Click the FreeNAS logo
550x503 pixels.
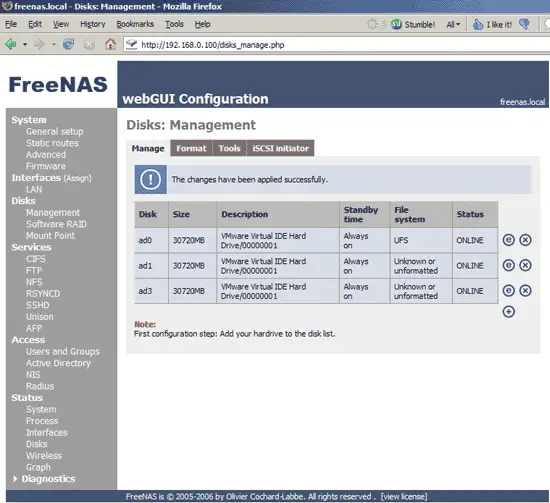58,85
